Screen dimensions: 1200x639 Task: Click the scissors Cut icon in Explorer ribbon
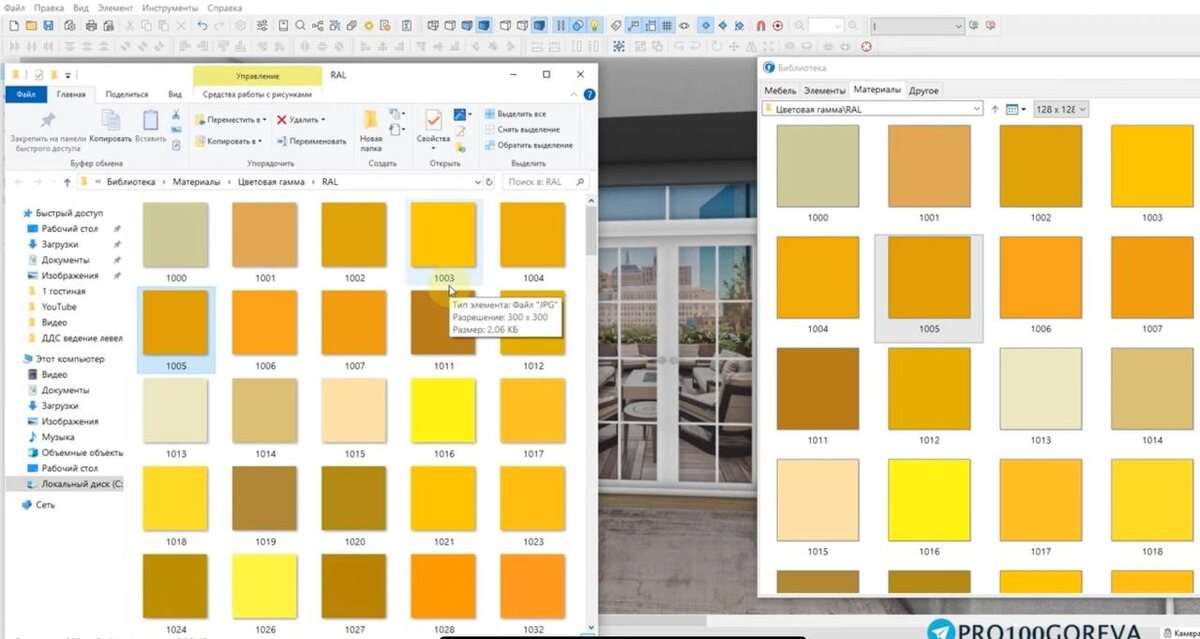pyautogui.click(x=176, y=115)
